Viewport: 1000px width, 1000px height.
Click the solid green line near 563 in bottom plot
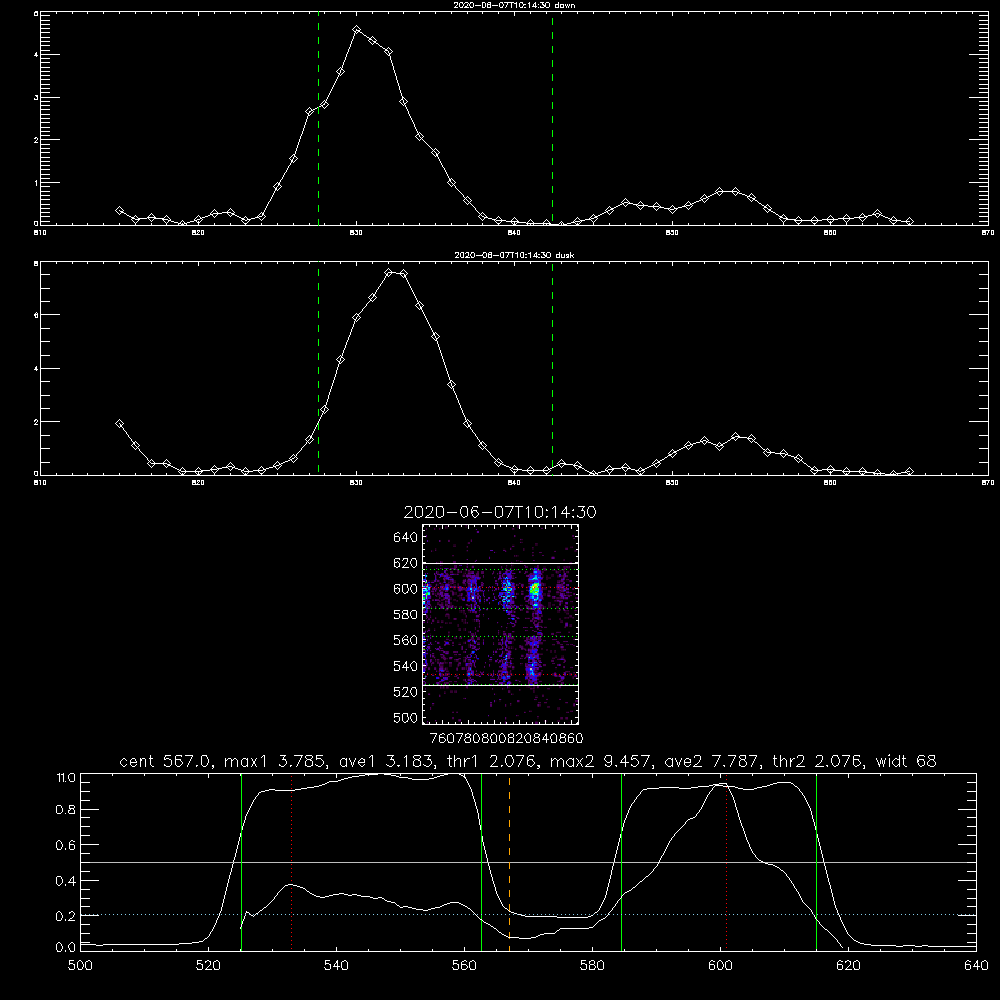[482, 862]
